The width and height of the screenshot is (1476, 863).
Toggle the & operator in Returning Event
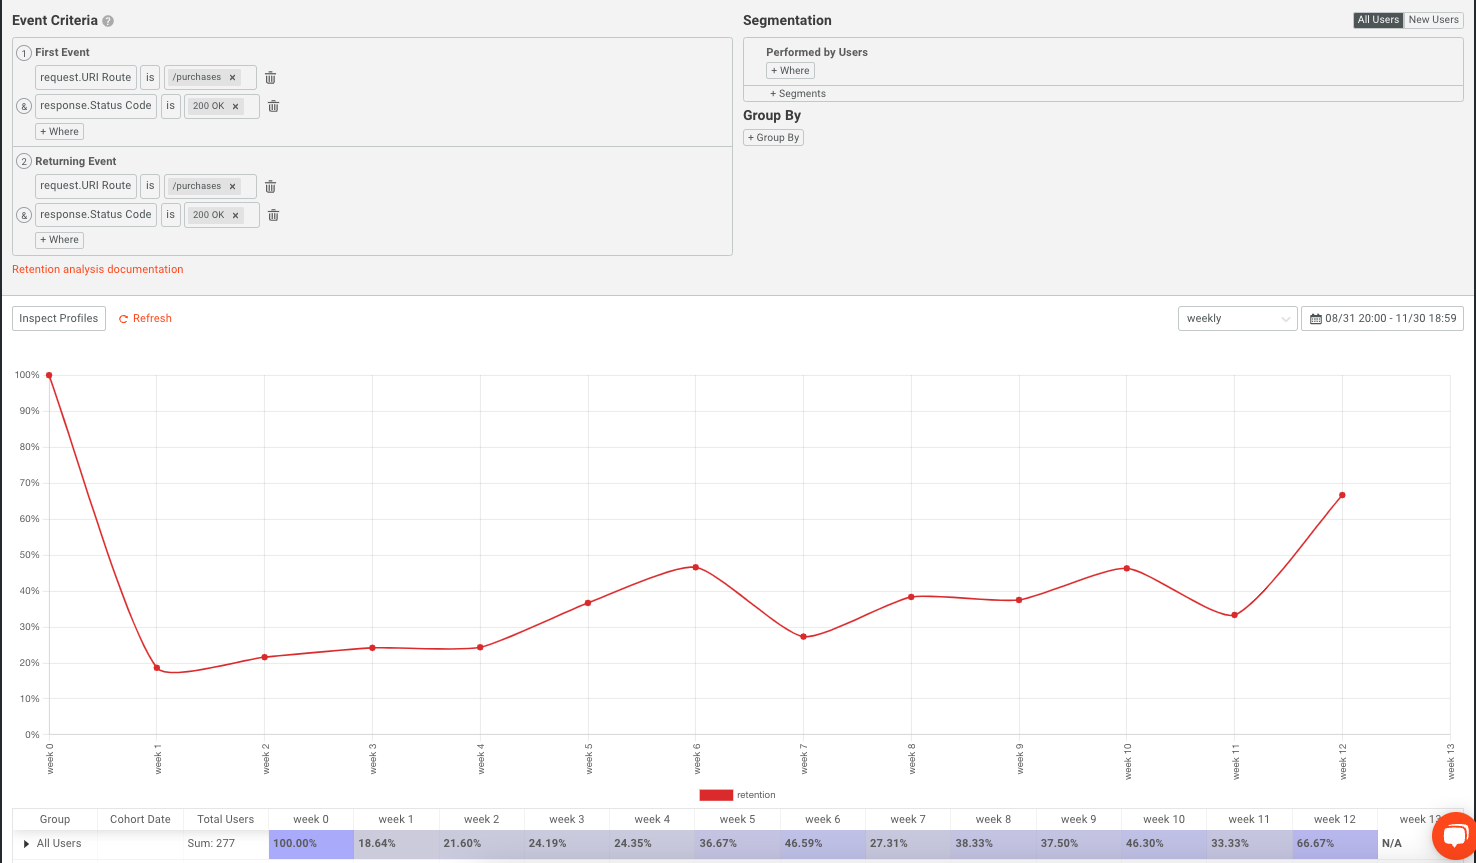tap(23, 214)
